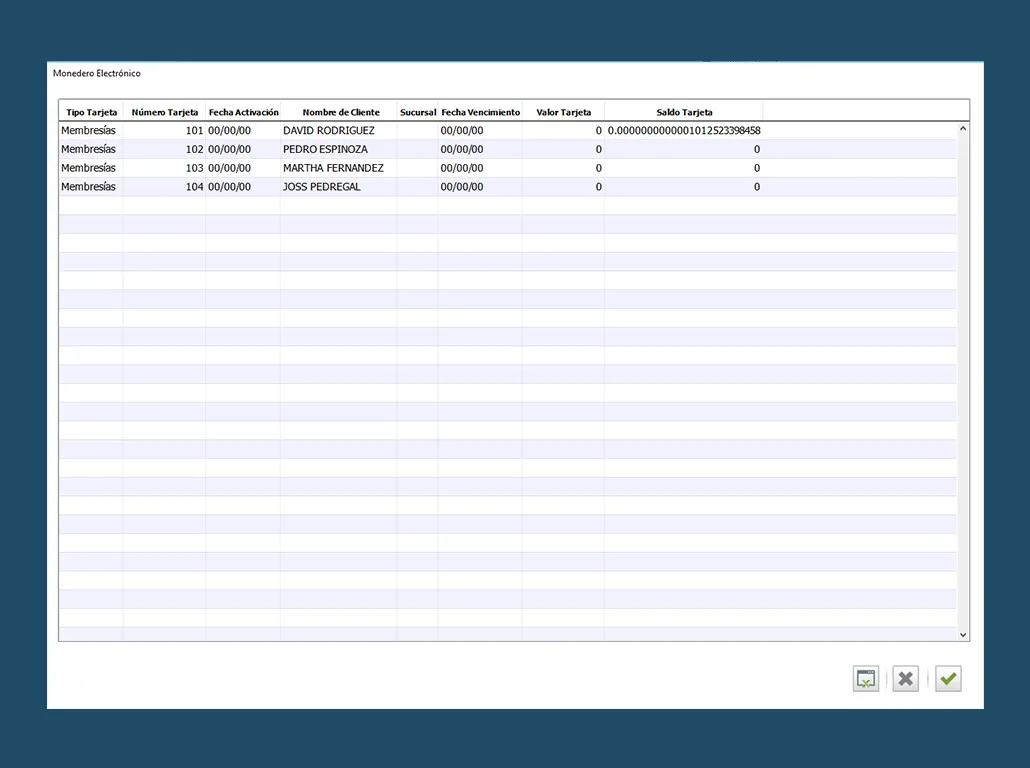Viewport: 1030px width, 768px height.
Task: Click the Saldo Tarjeta column header
Action: (684, 112)
